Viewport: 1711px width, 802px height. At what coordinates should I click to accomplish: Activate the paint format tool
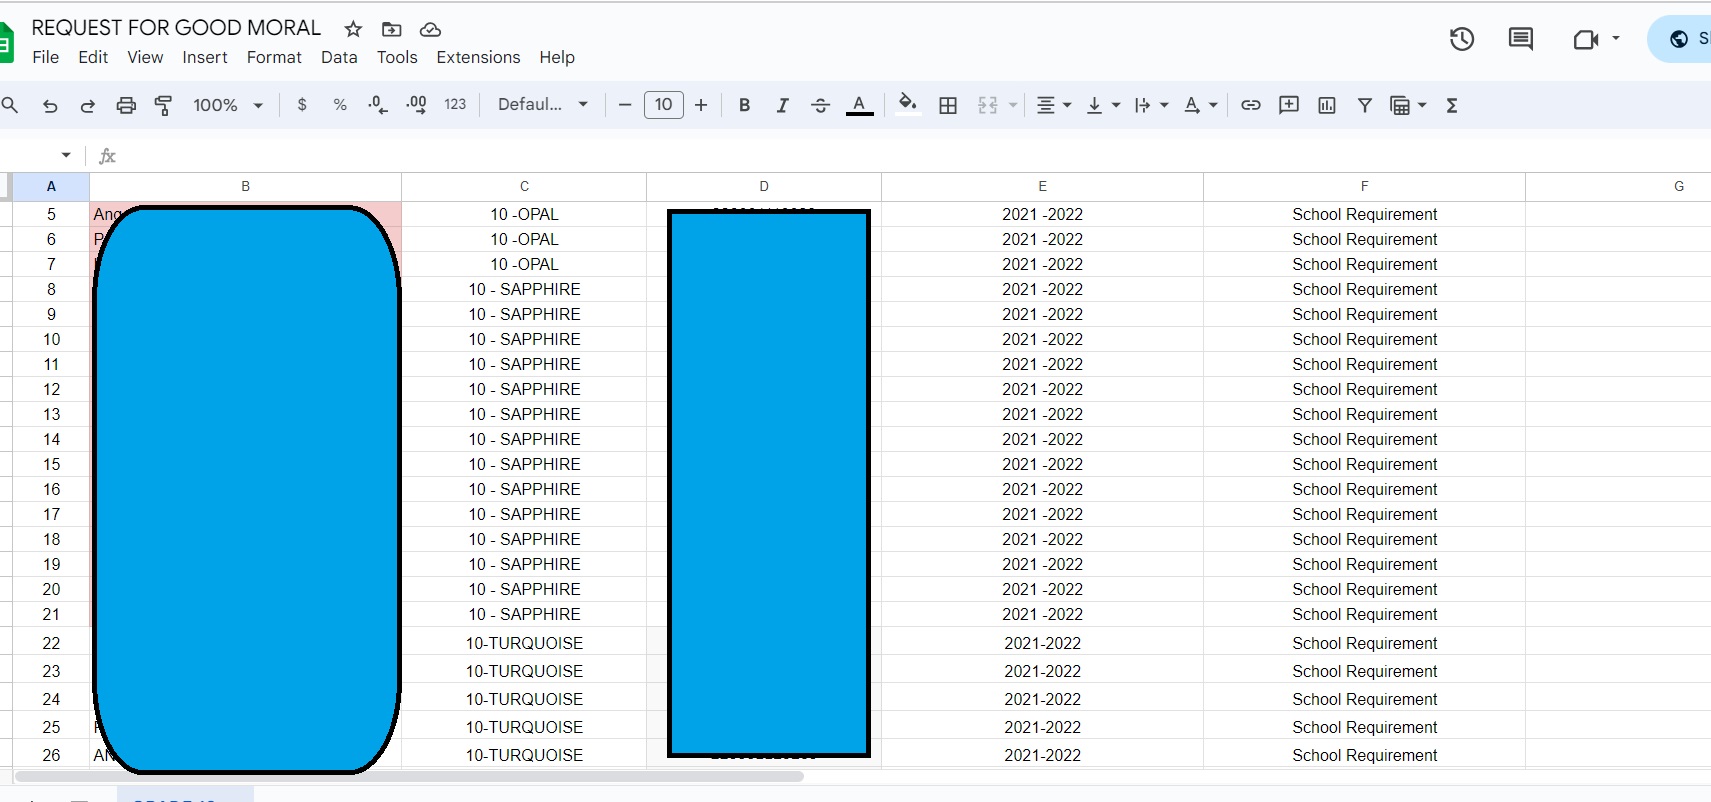164,105
